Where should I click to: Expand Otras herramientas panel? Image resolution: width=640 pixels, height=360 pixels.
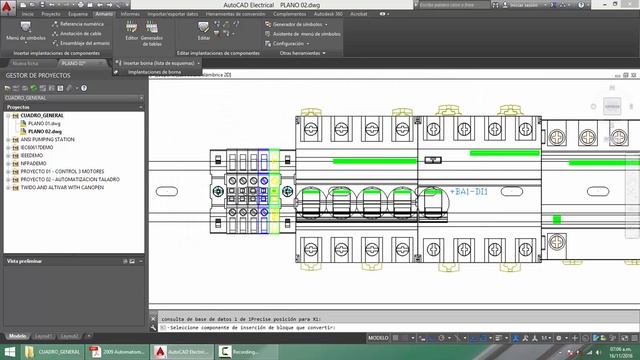[x=302, y=53]
